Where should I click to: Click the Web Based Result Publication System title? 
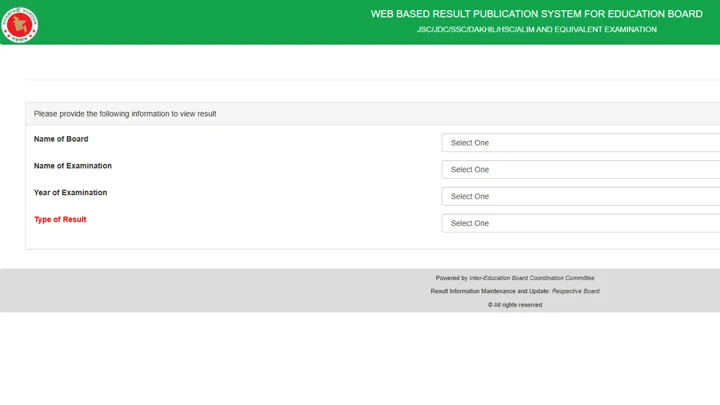point(536,14)
